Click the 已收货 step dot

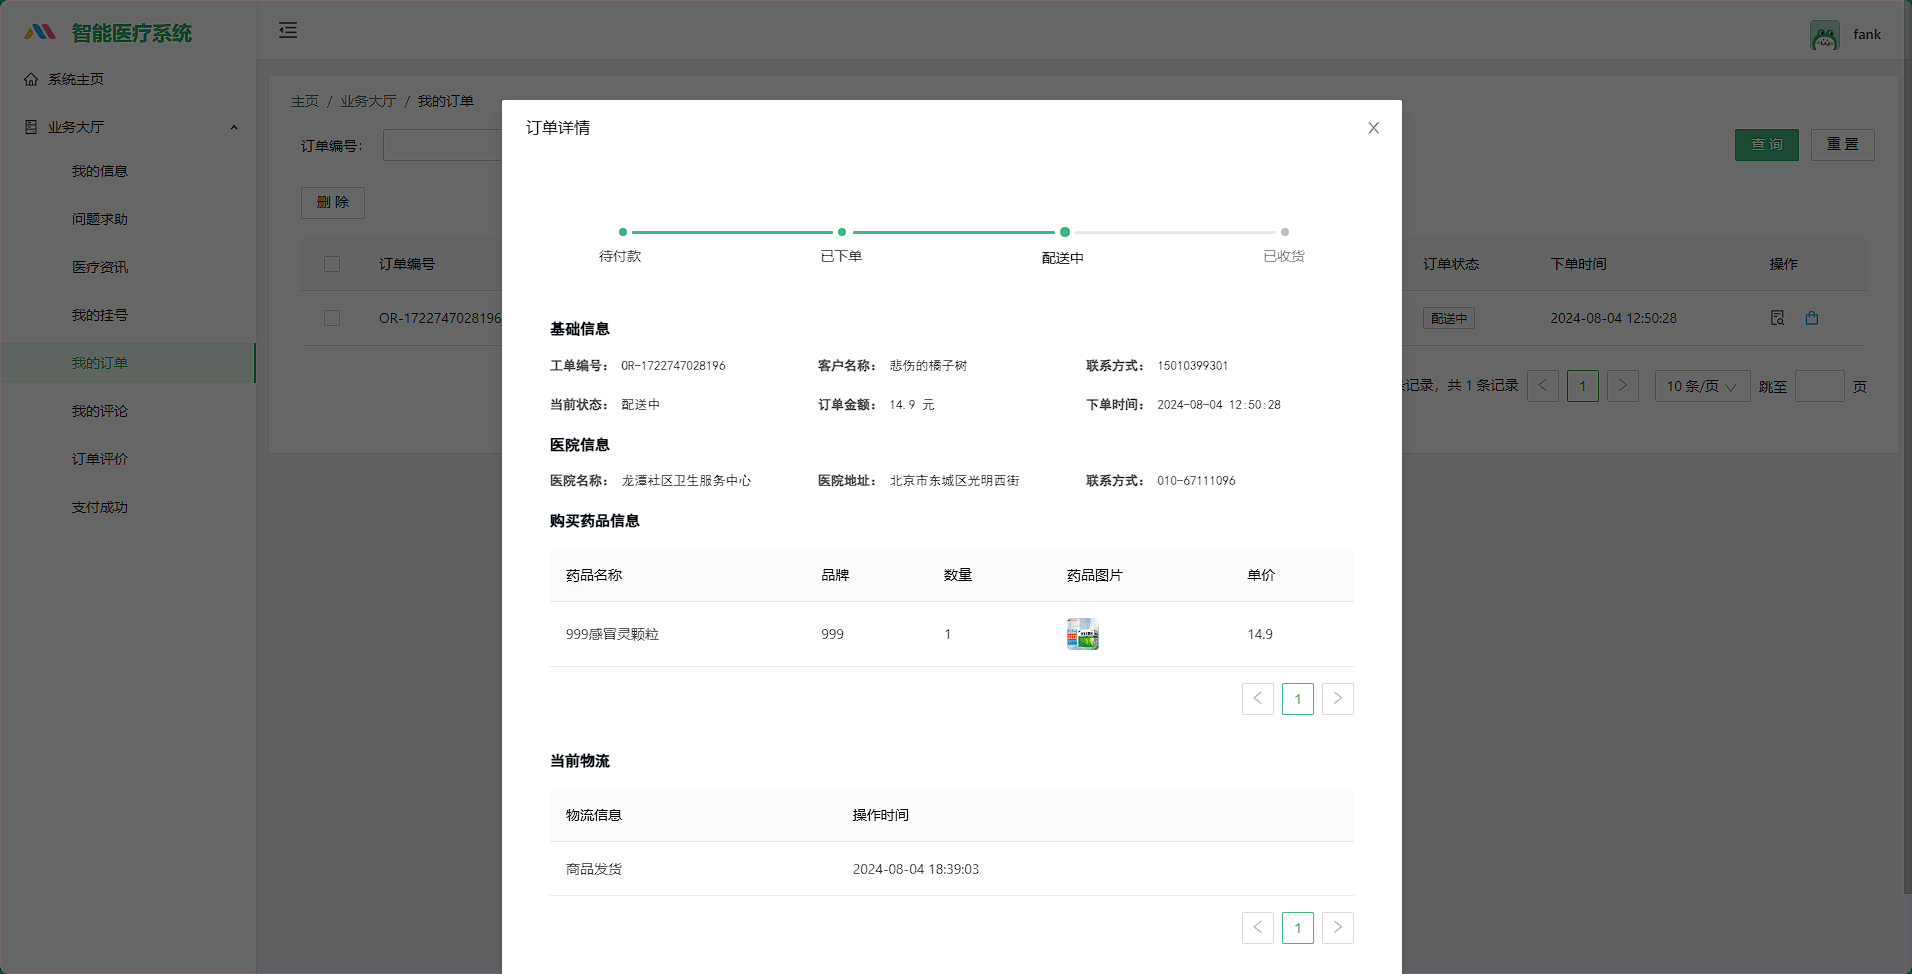(1285, 232)
